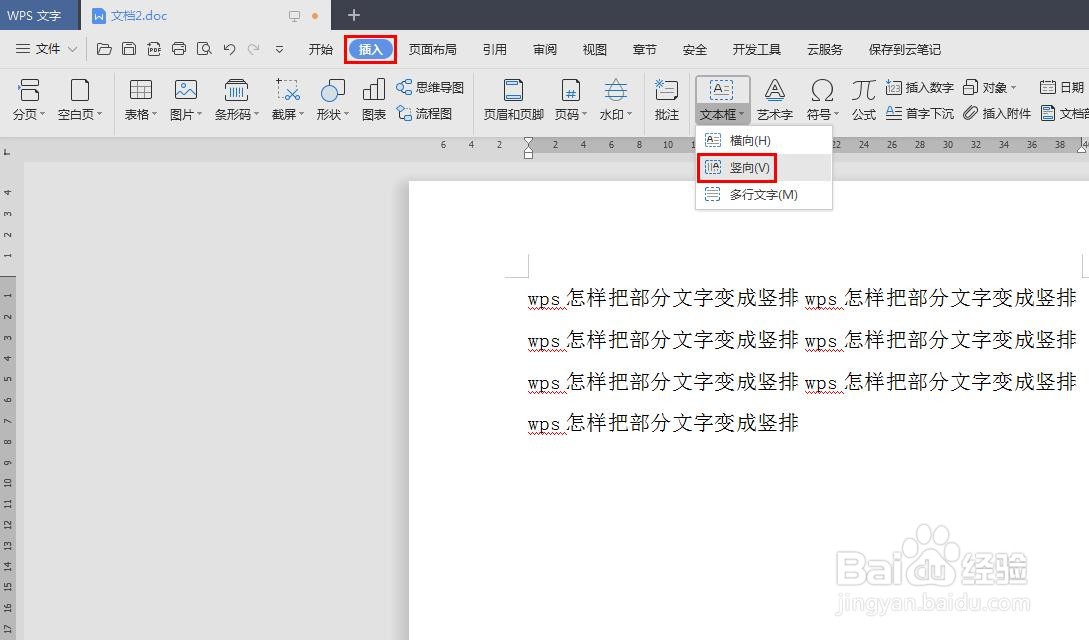Open the 页码 page number dropdown
This screenshot has height=640, width=1089.
click(571, 99)
